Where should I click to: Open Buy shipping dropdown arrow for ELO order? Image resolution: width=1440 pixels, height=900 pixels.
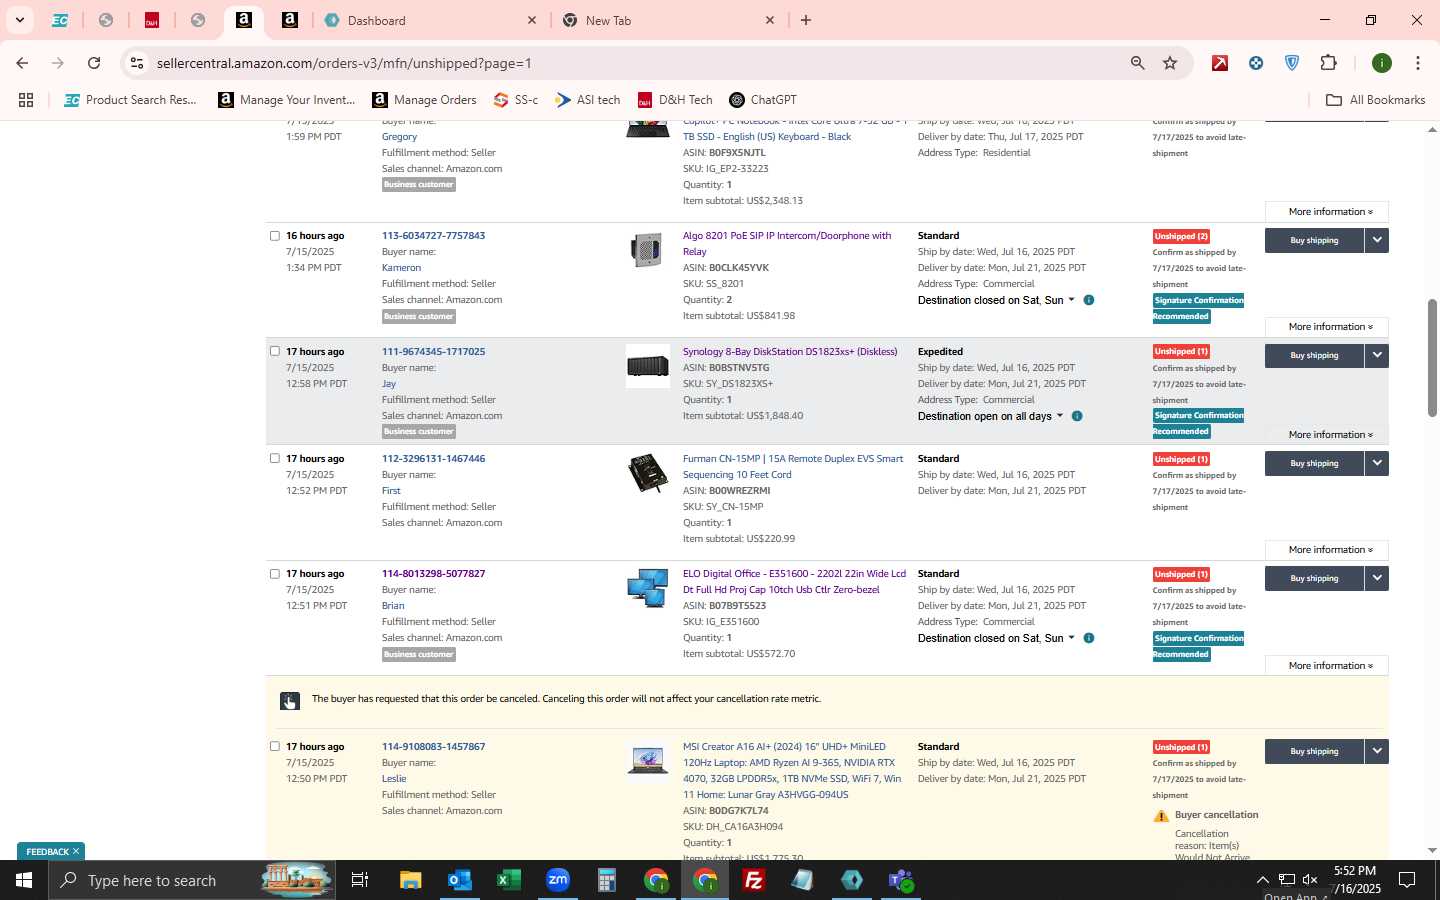tap(1377, 578)
